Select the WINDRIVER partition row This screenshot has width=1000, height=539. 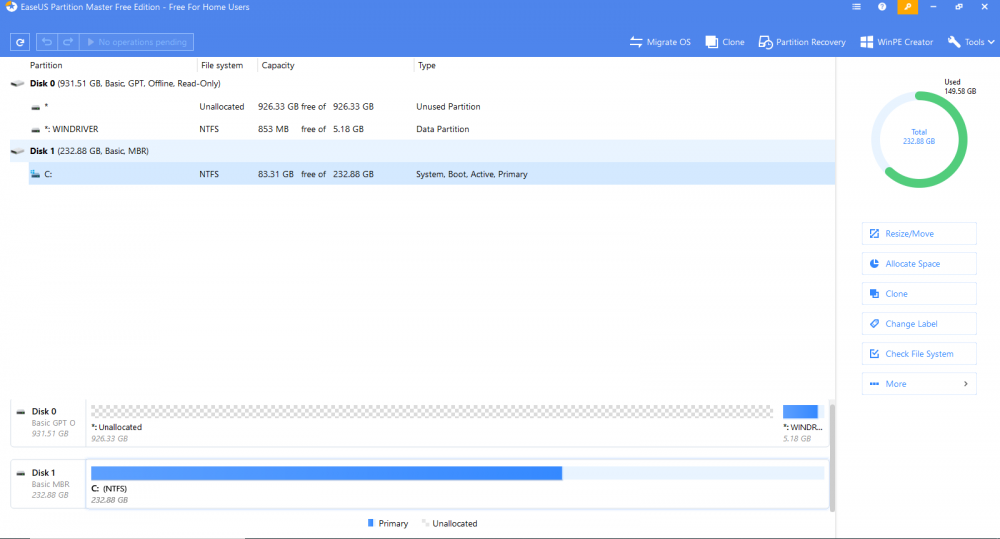422,129
